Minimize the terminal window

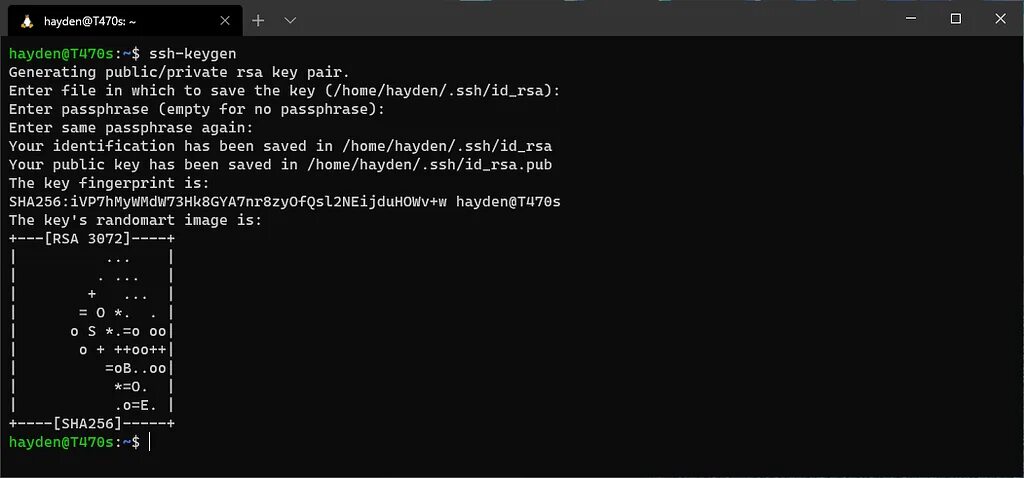point(912,19)
